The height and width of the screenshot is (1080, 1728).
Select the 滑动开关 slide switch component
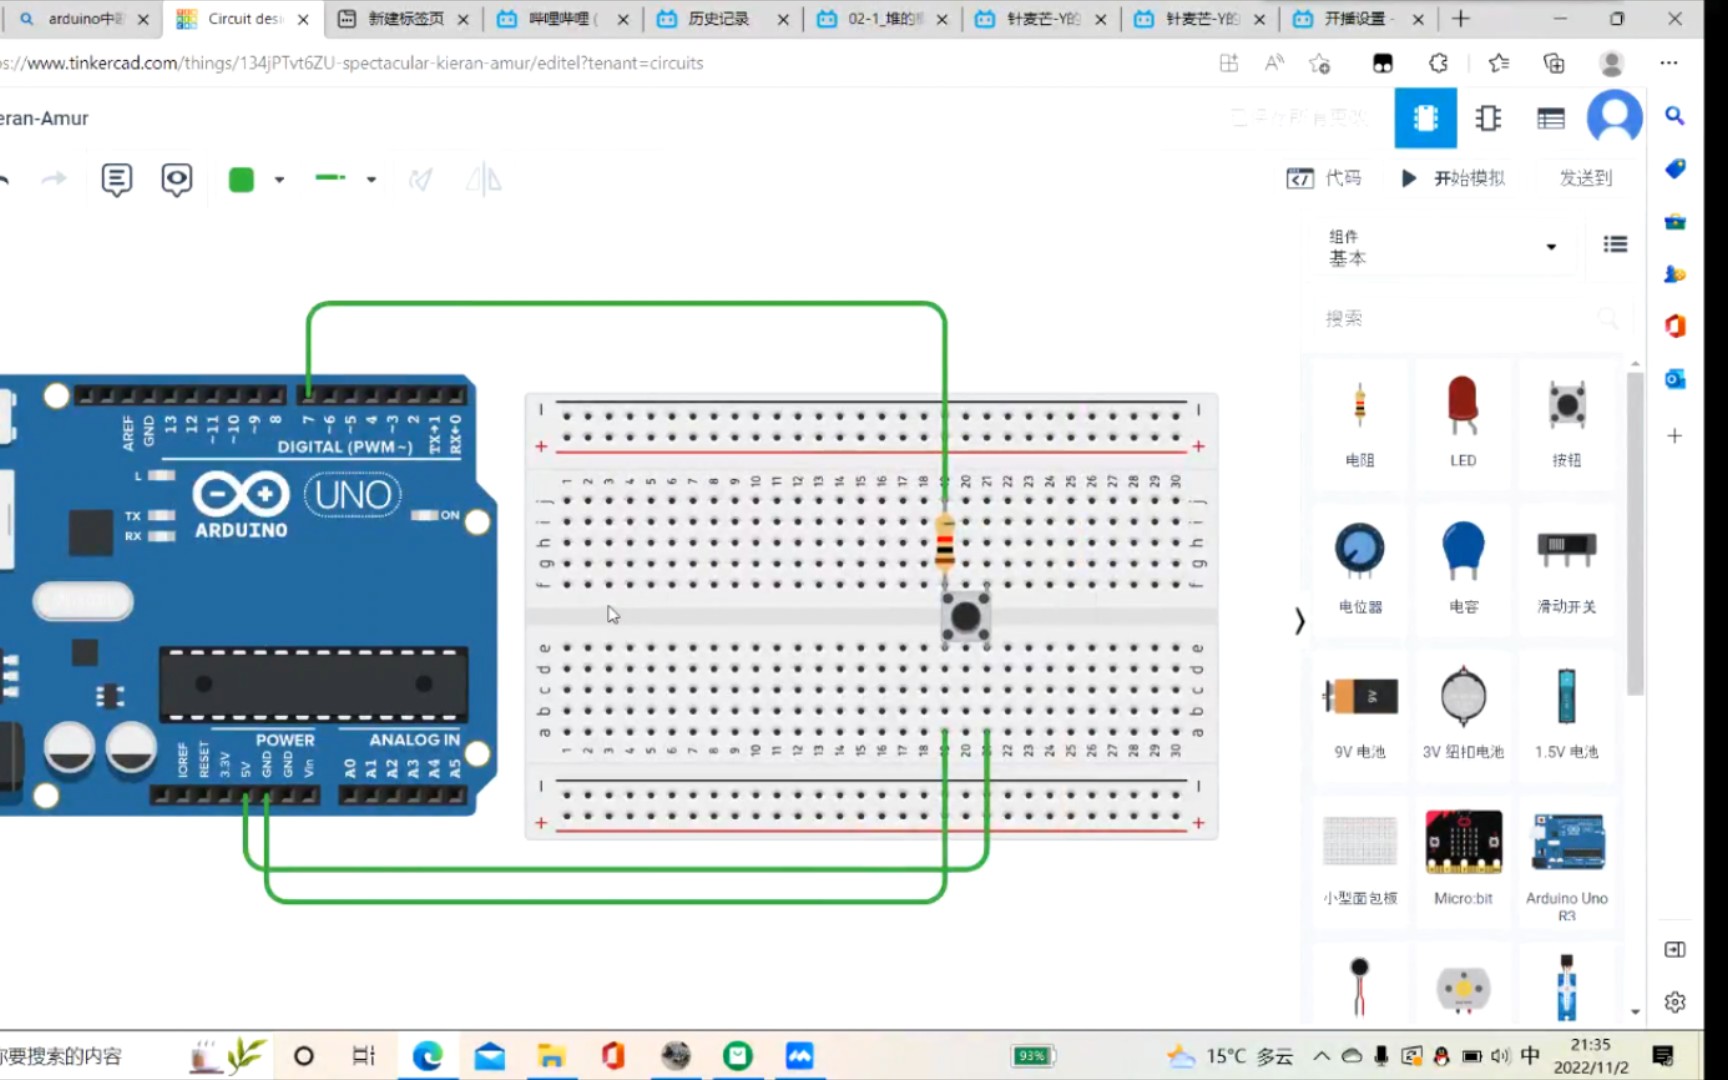pos(1567,568)
